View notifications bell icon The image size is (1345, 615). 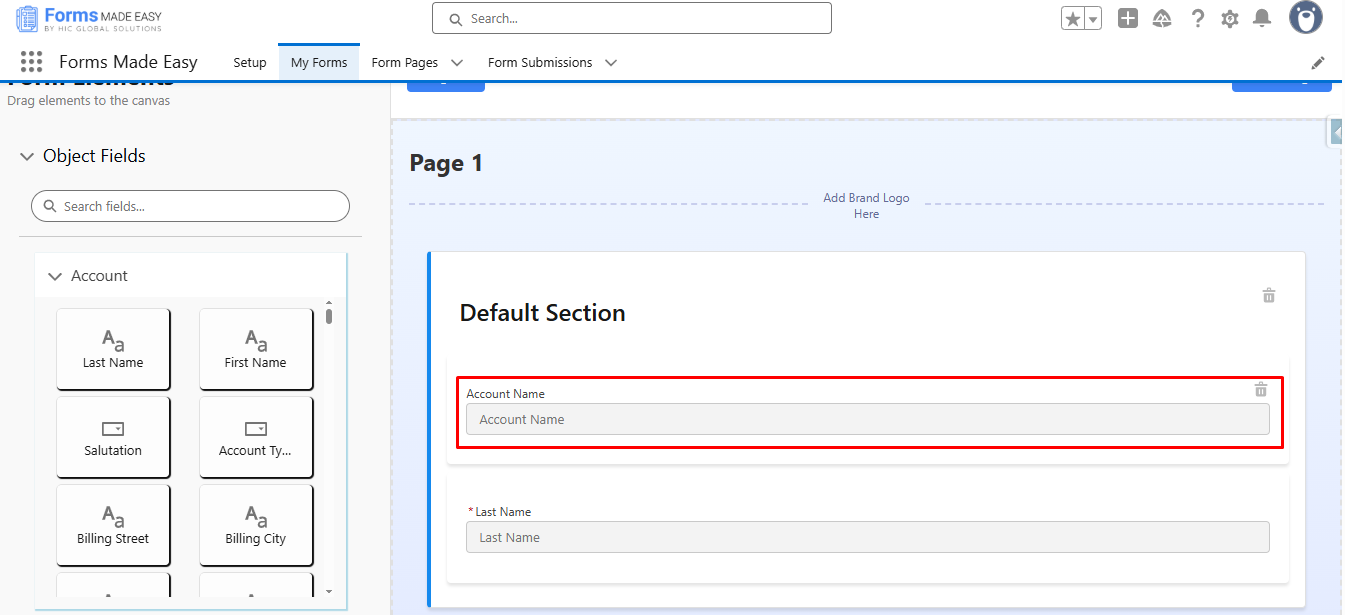click(x=1262, y=18)
